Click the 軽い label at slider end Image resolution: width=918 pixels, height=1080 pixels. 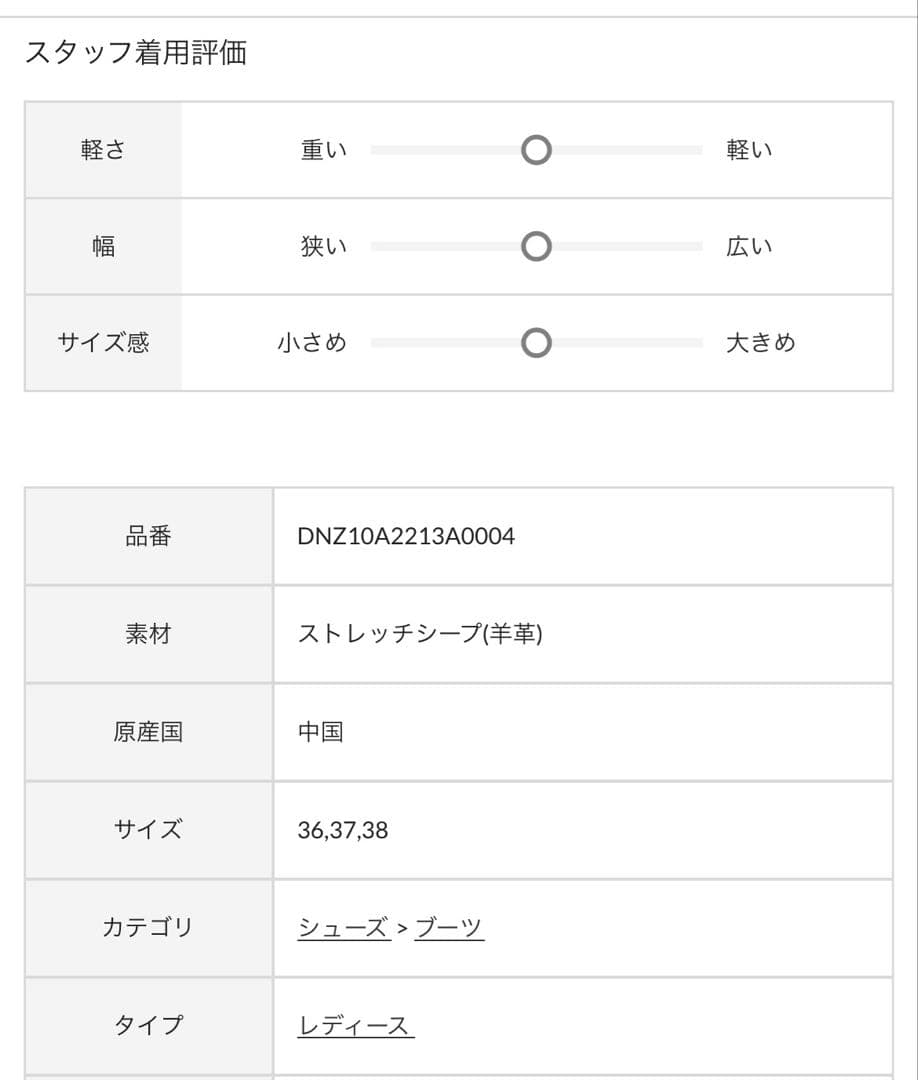[x=749, y=149]
